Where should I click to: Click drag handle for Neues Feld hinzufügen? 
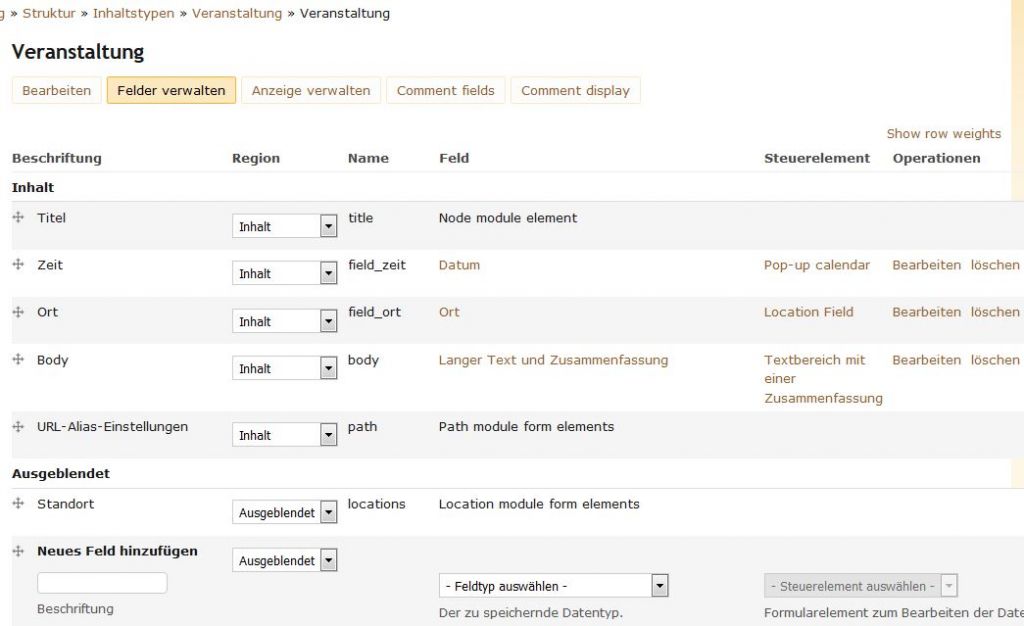click(18, 551)
